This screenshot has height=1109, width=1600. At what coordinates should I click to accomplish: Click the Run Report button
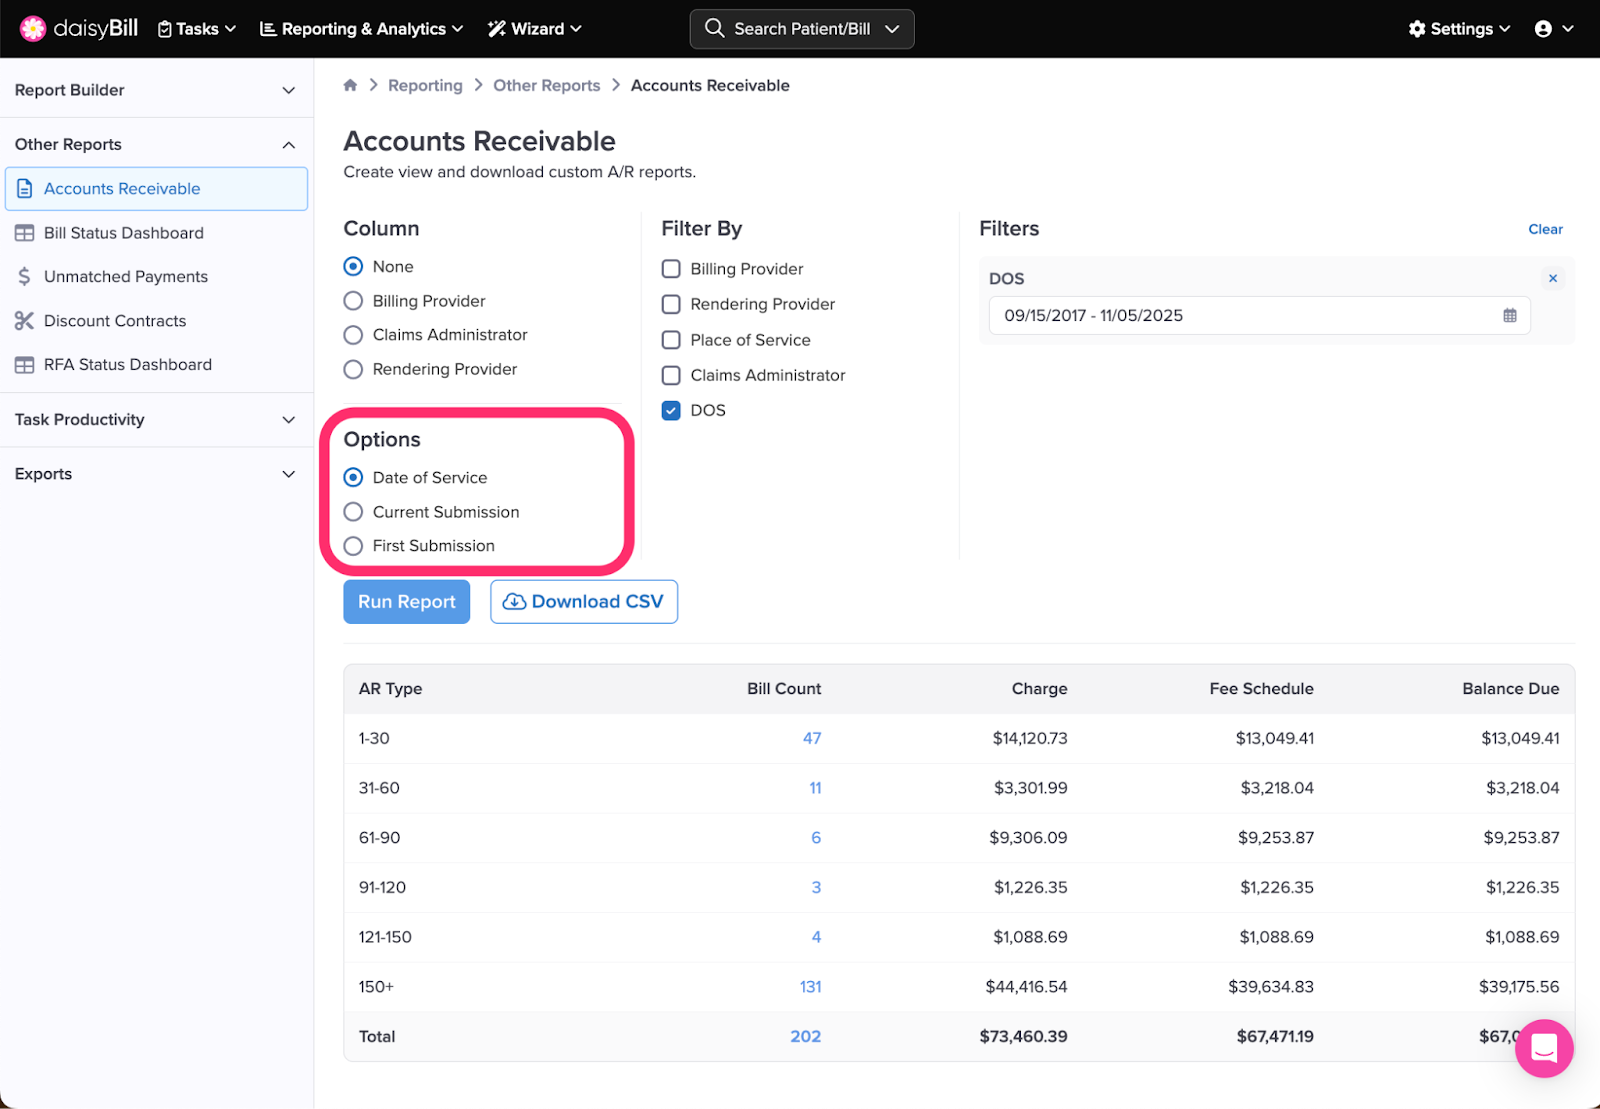[x=406, y=602]
